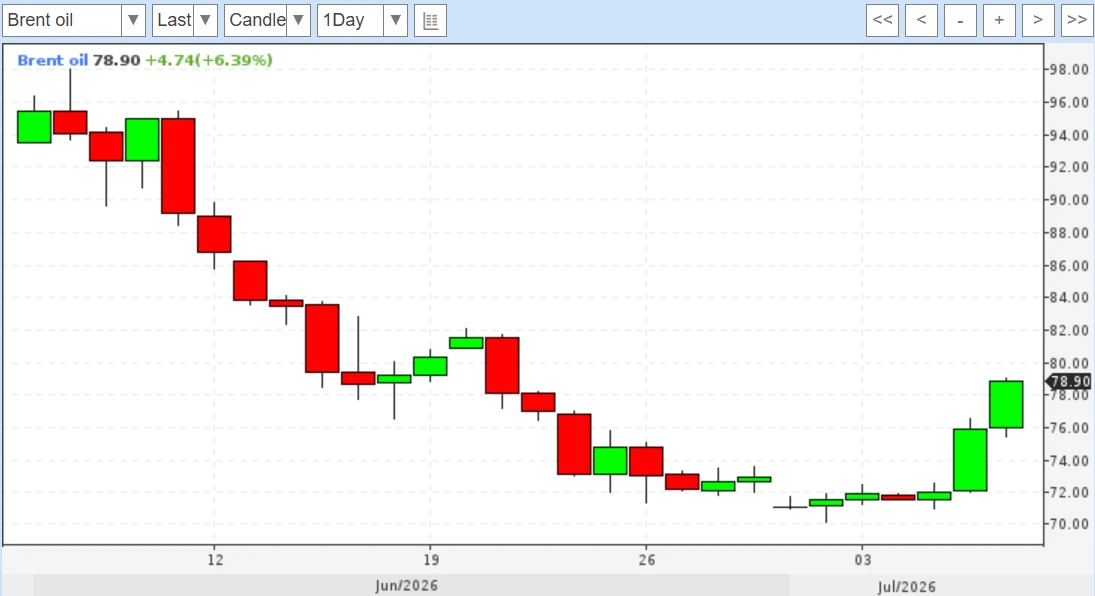This screenshot has width=1095, height=596.
Task: Zoom in chart with plus button
Action: coord(999,20)
